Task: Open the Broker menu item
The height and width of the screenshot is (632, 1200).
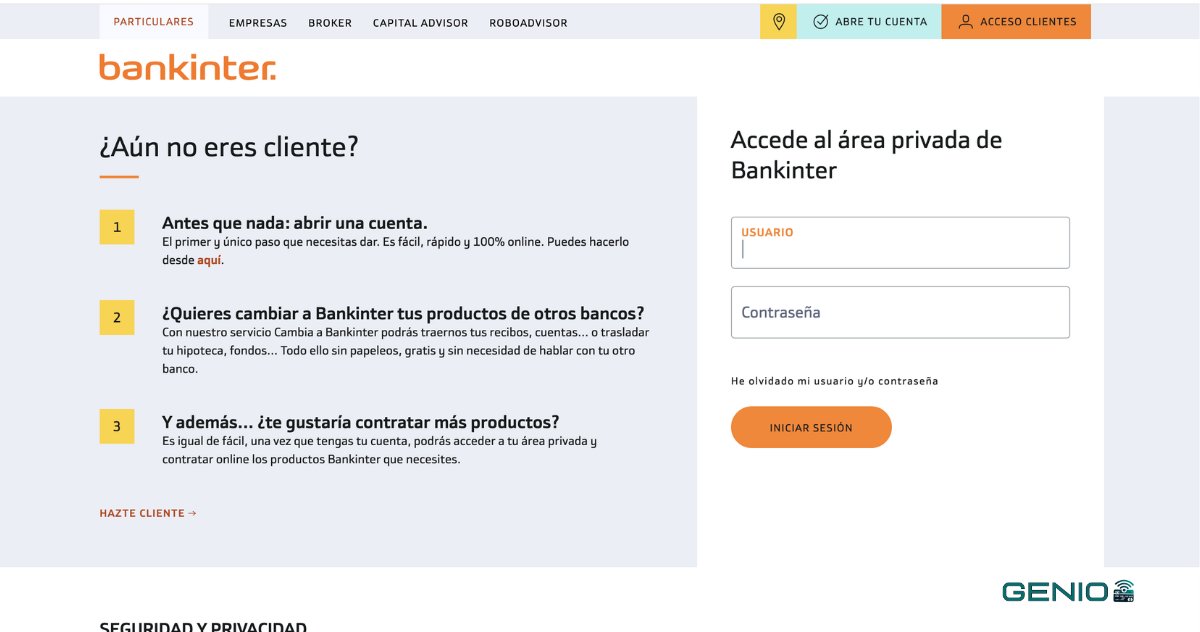Action: pos(330,23)
